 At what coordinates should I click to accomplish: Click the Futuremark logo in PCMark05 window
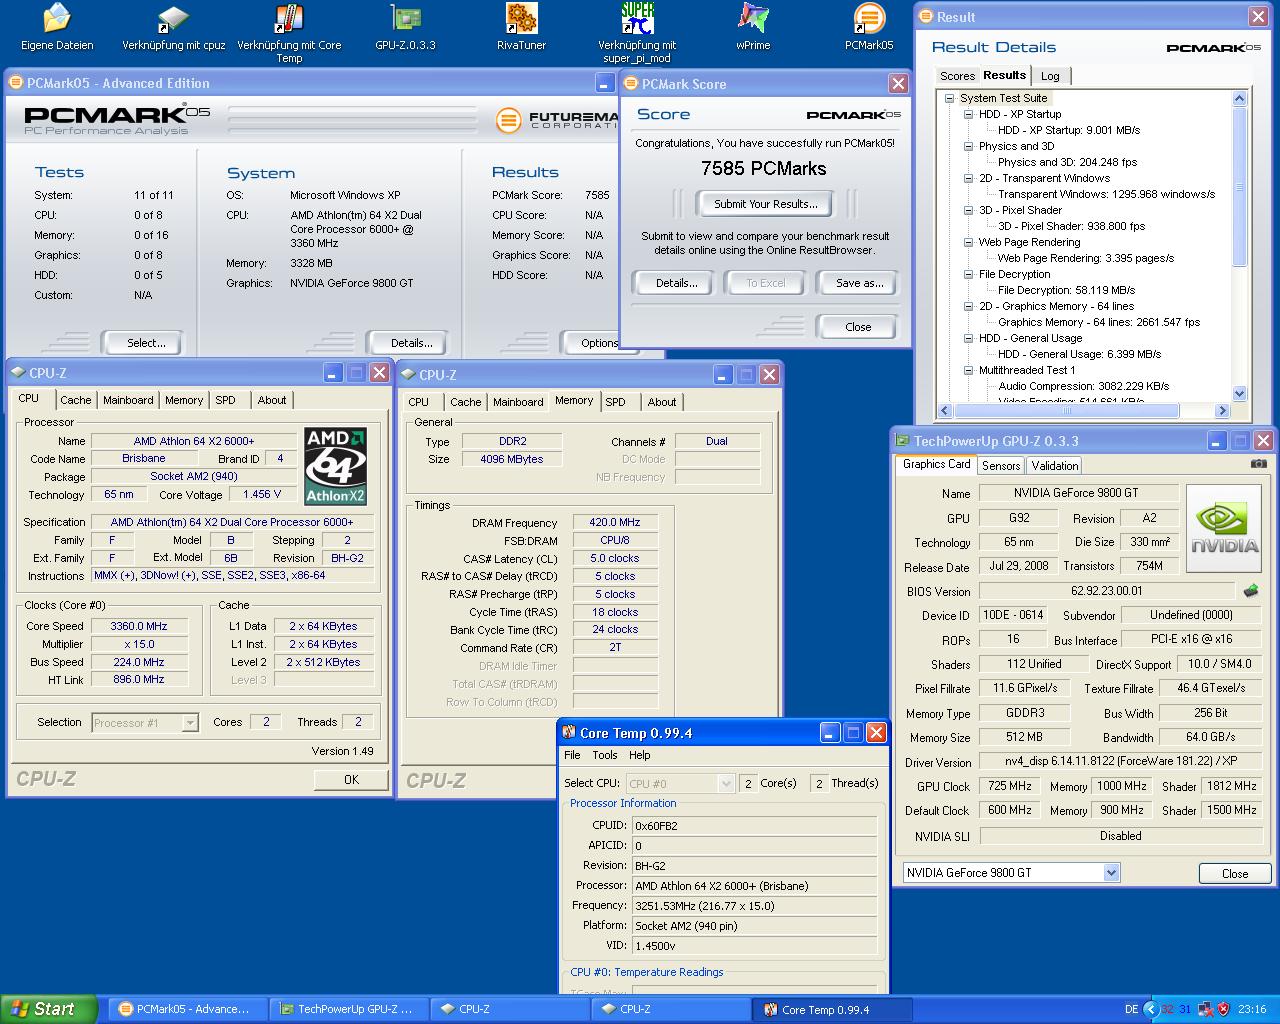point(508,121)
